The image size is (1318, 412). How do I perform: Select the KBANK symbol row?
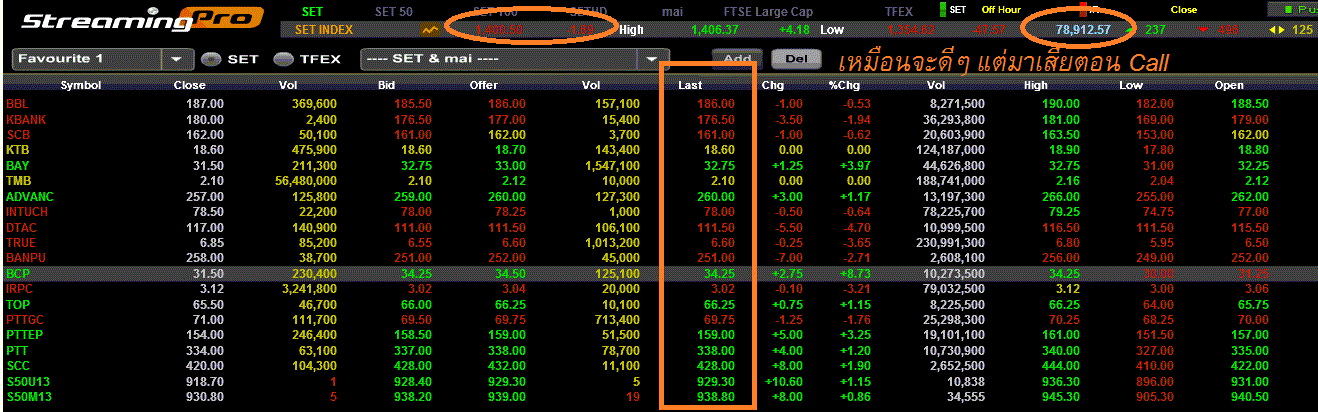(659, 119)
